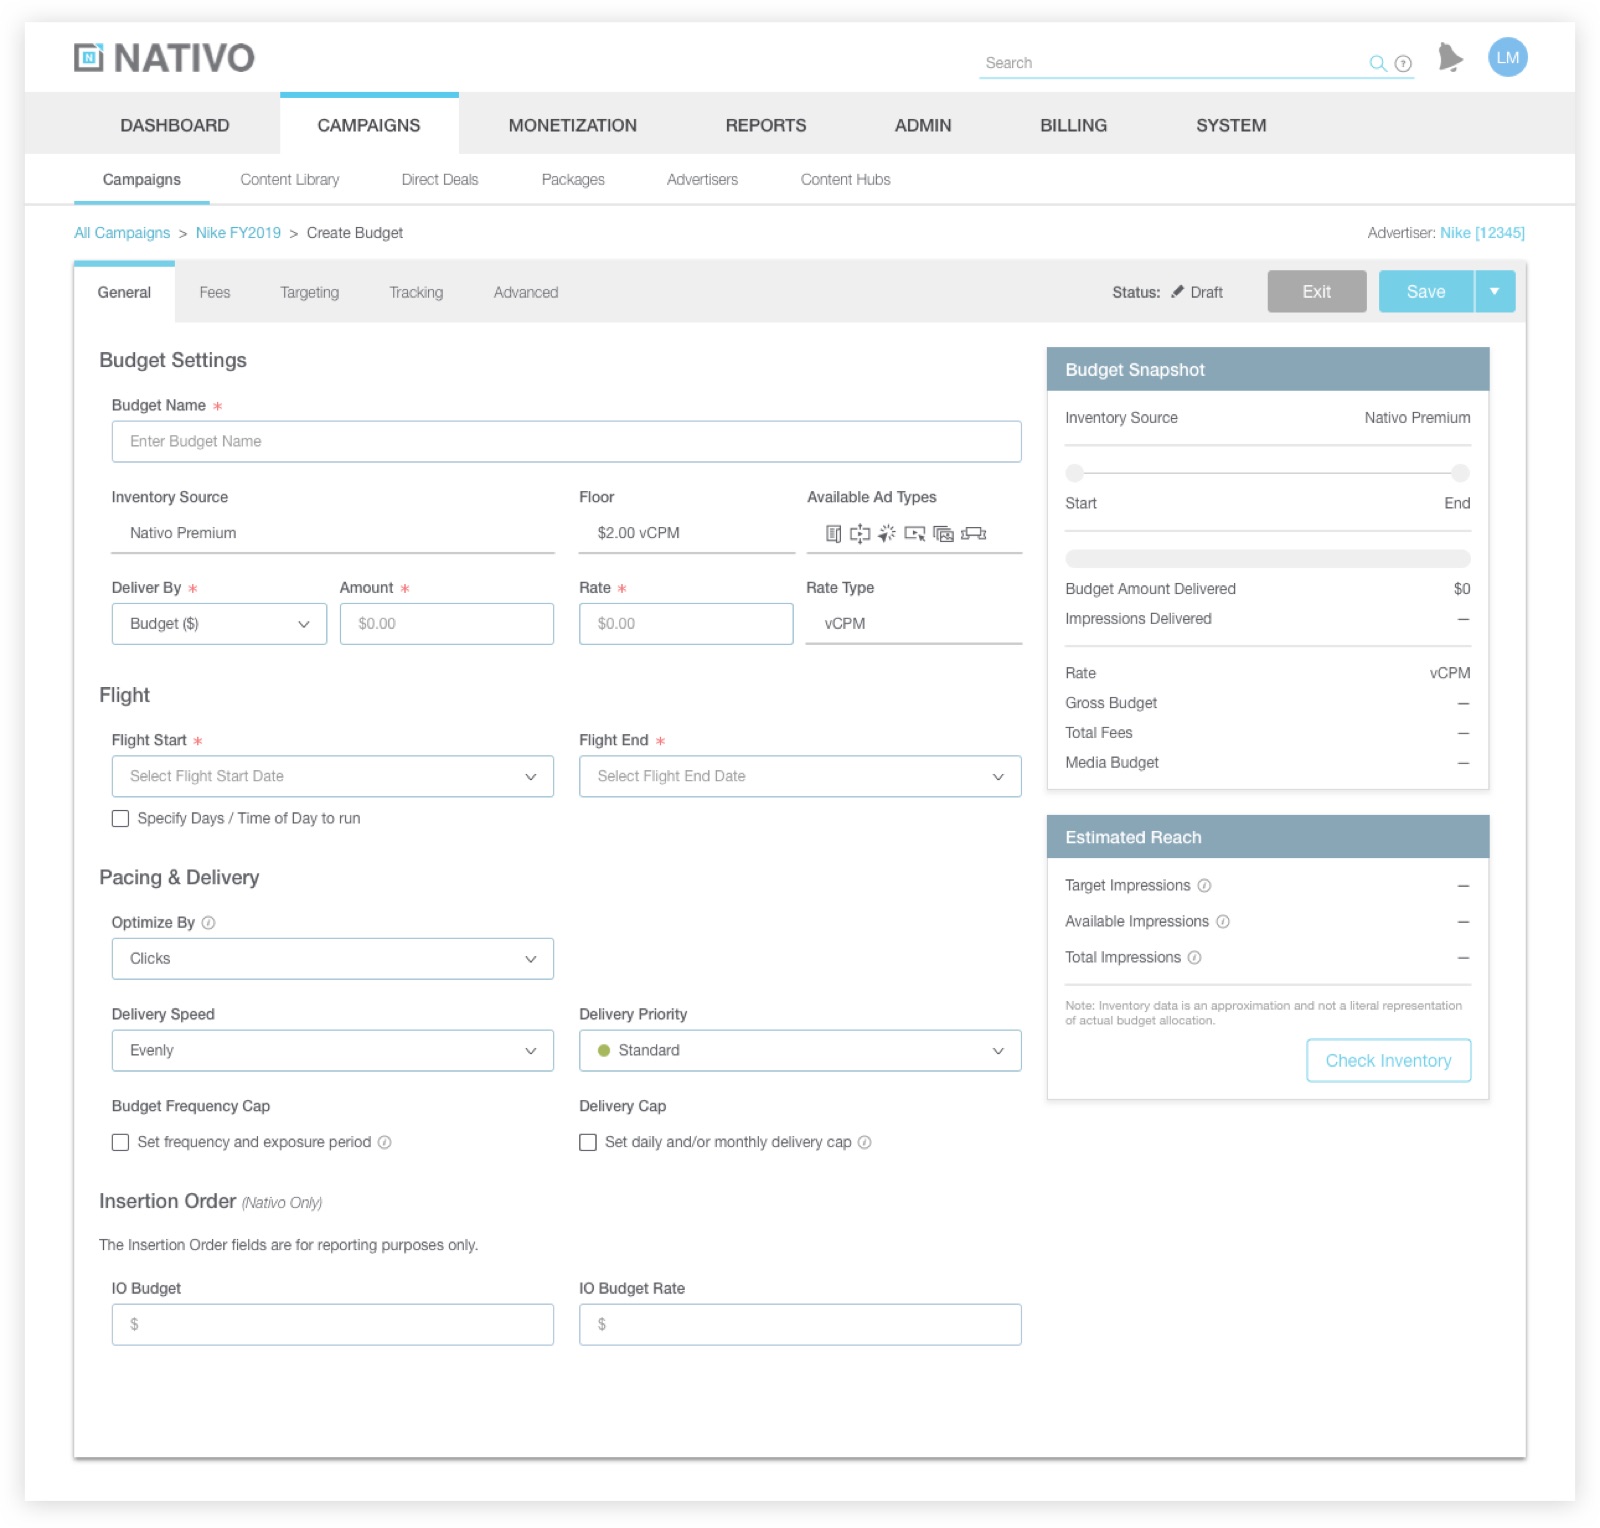This screenshot has width=1600, height=1528.
Task: Switch to the Targeting budget tab
Action: (x=309, y=292)
